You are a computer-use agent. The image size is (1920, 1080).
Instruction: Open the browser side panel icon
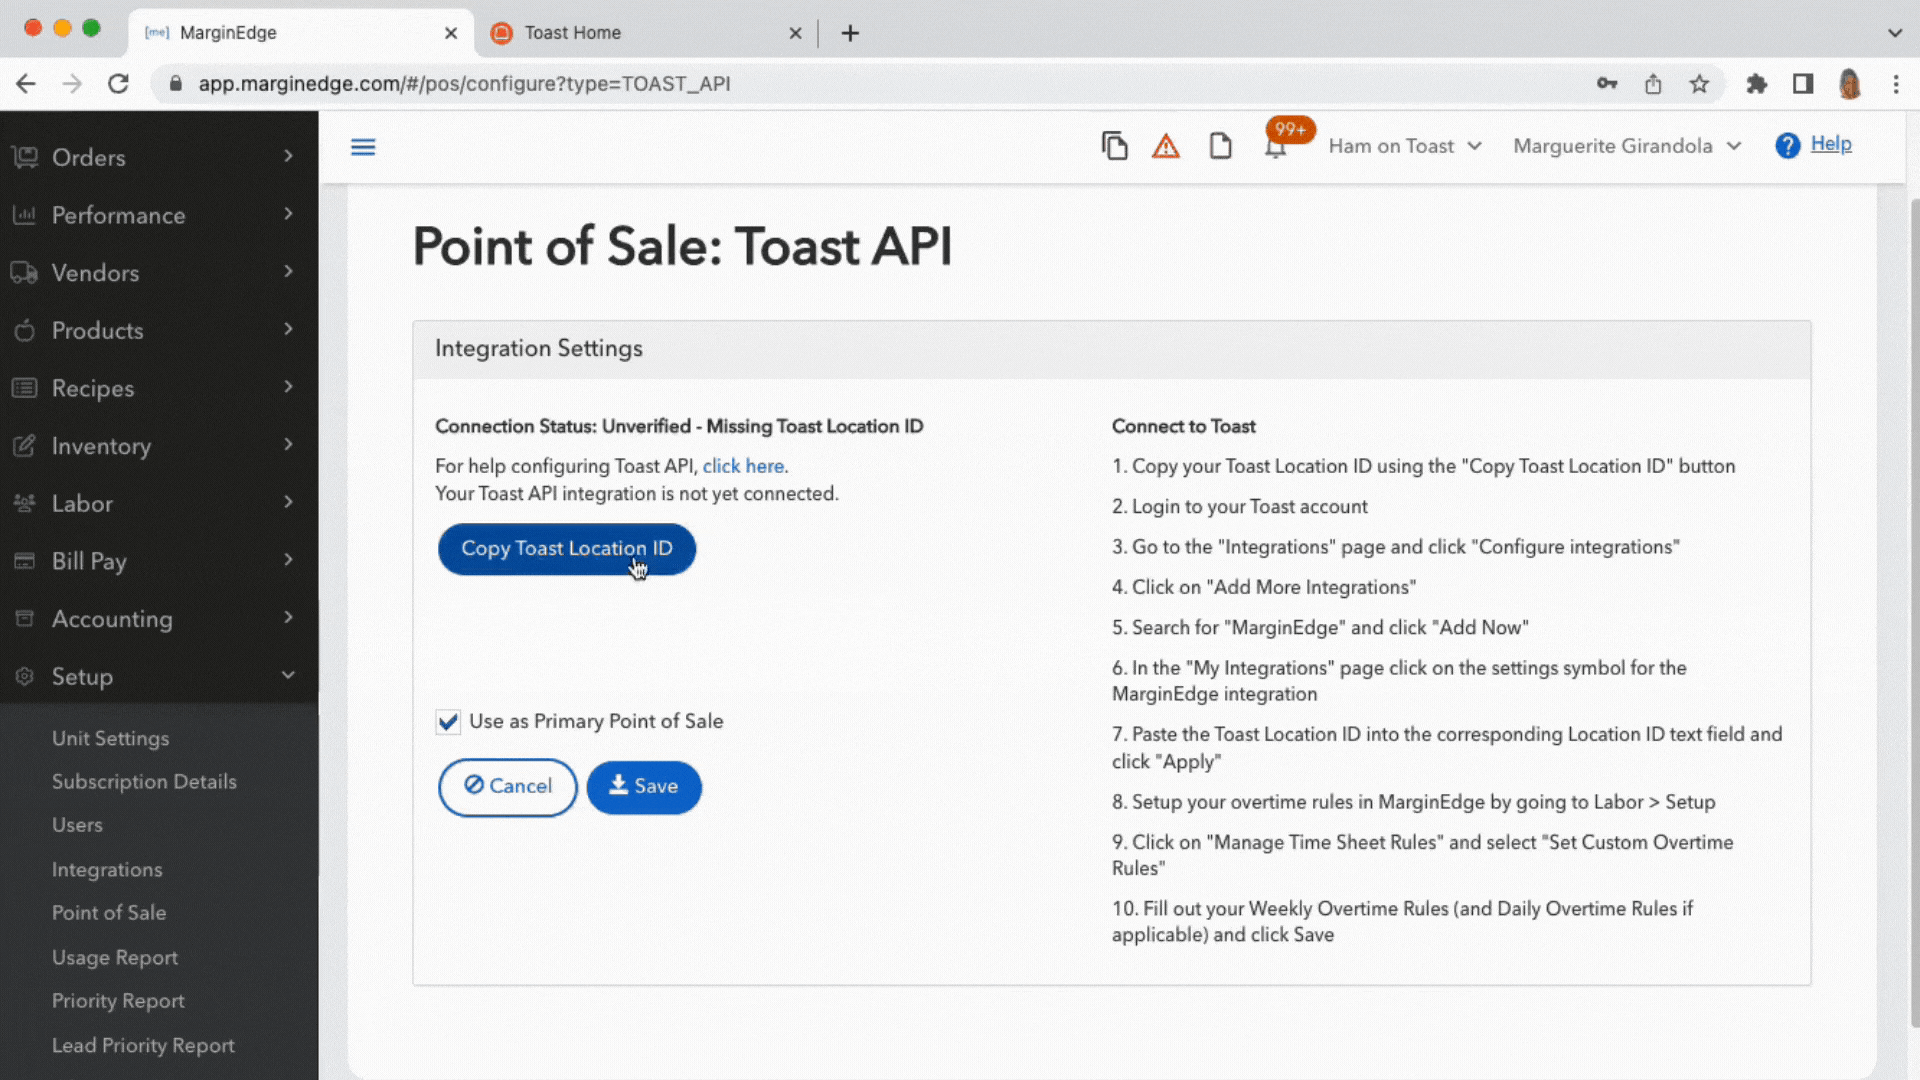(1803, 84)
